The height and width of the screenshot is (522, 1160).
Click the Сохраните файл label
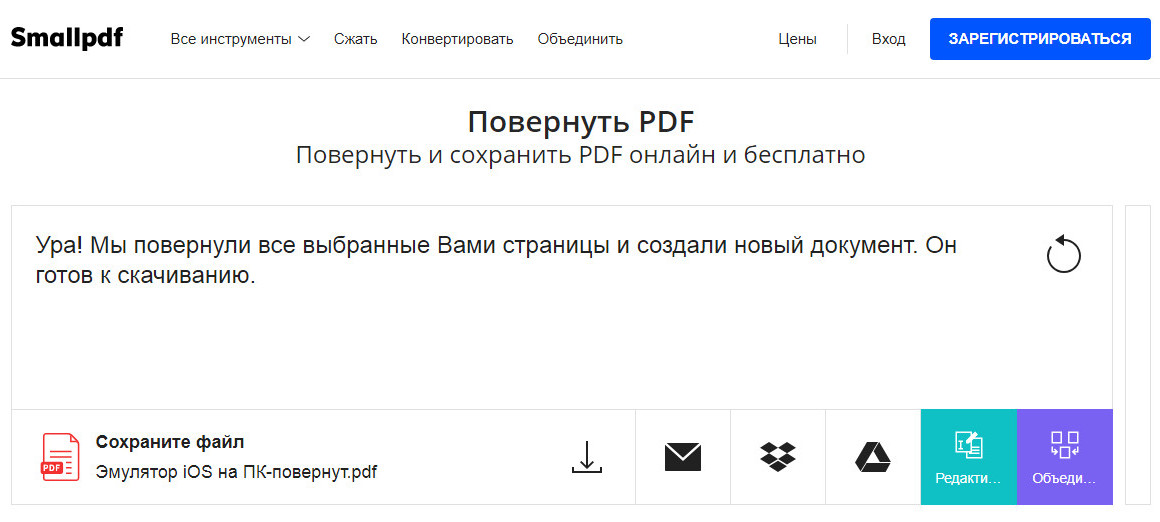pyautogui.click(x=170, y=443)
